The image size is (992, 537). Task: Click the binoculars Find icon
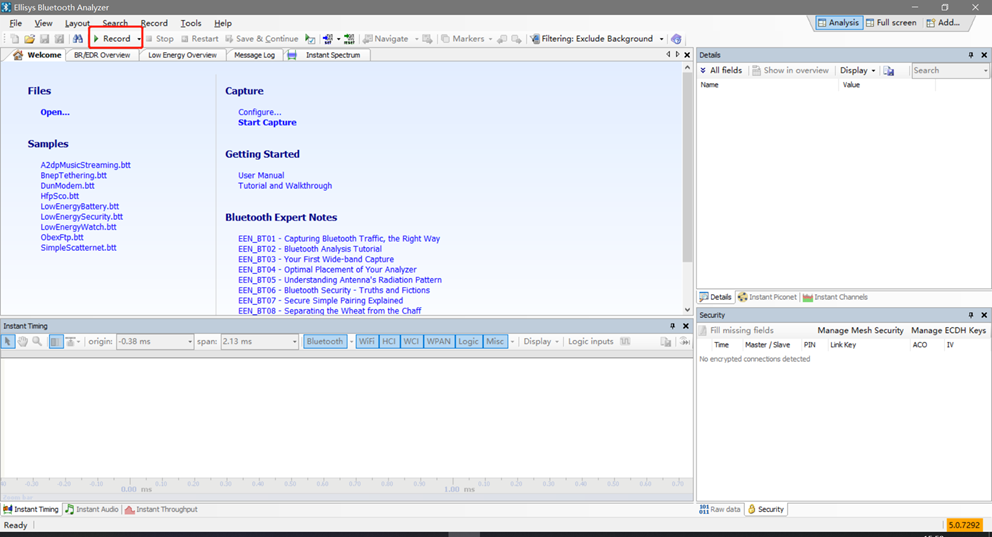pos(77,39)
